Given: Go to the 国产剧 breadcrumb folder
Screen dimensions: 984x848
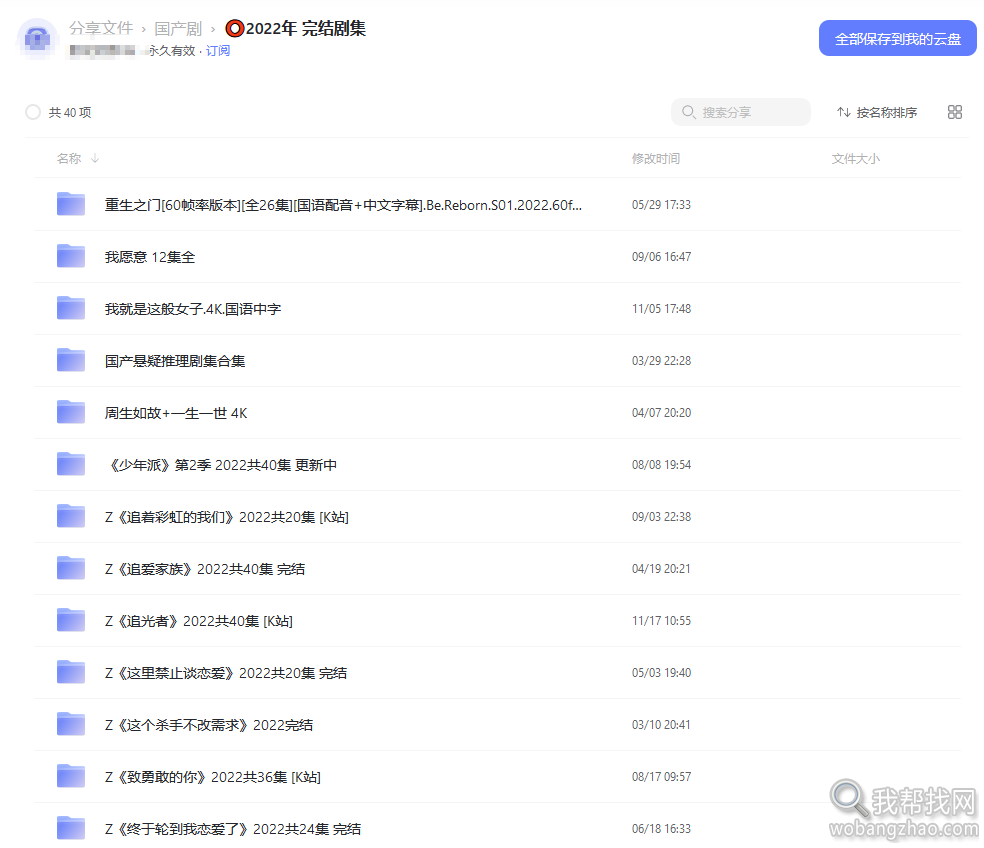Looking at the screenshot, I should pyautogui.click(x=178, y=28).
